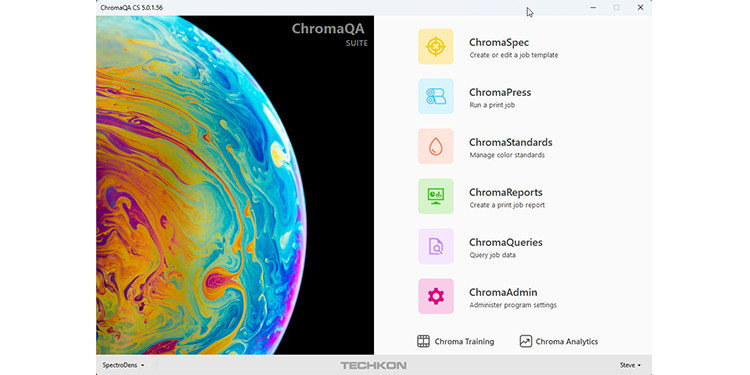Screen dimensions: 750x375
Task: Open the Steve user dropdown
Action: 630,365
